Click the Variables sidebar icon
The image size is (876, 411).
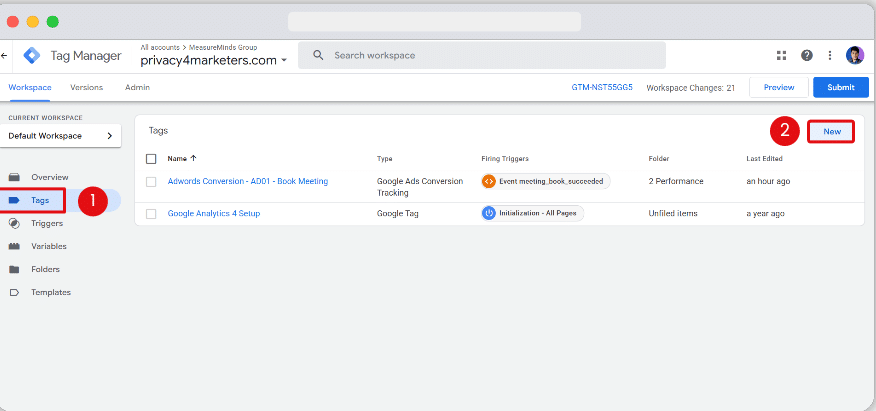15,246
